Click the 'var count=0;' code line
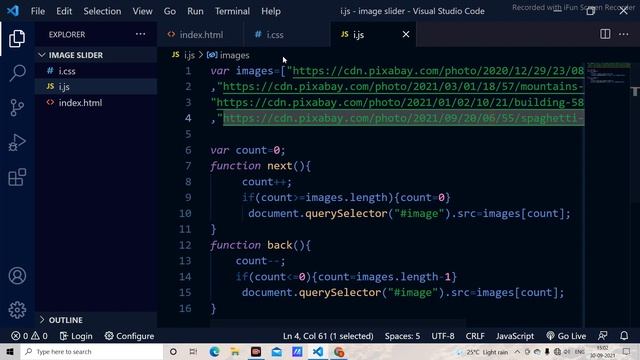The width and height of the screenshot is (640, 360). [x=248, y=150]
